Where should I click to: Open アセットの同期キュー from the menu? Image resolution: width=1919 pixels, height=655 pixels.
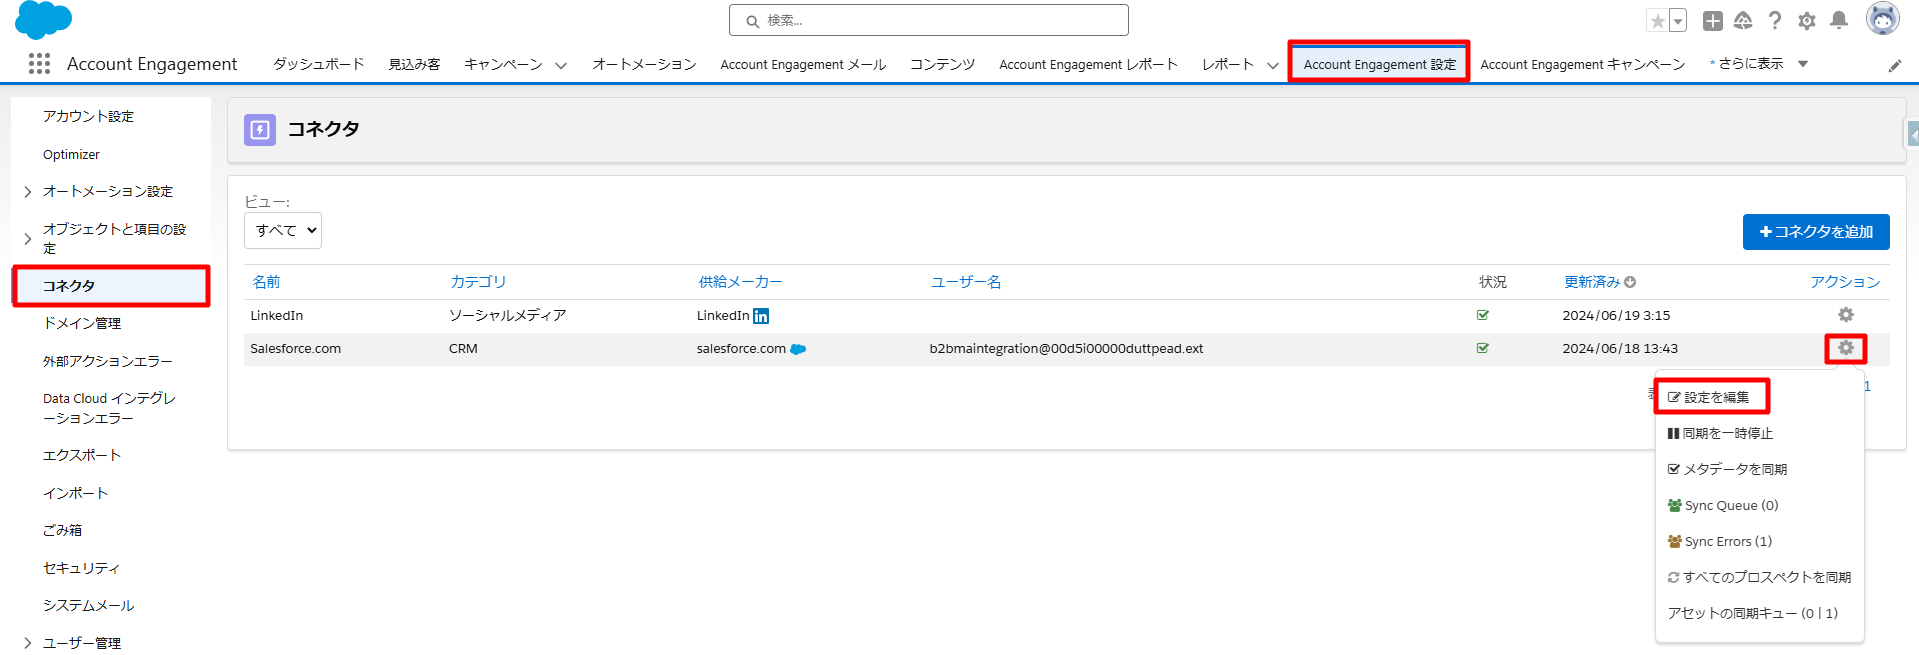point(1752,613)
